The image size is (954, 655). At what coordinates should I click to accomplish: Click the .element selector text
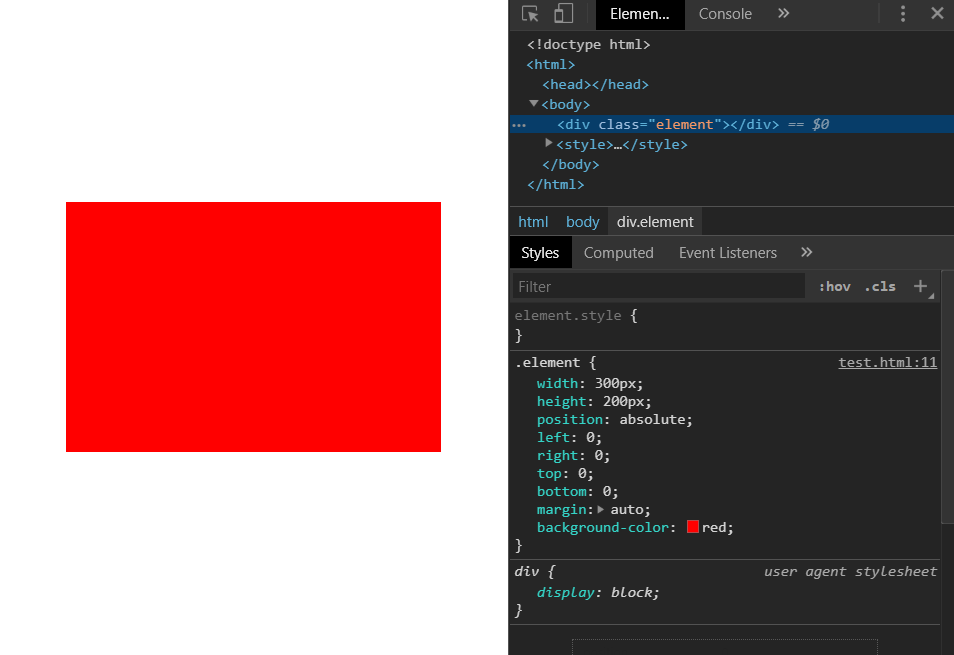click(548, 362)
